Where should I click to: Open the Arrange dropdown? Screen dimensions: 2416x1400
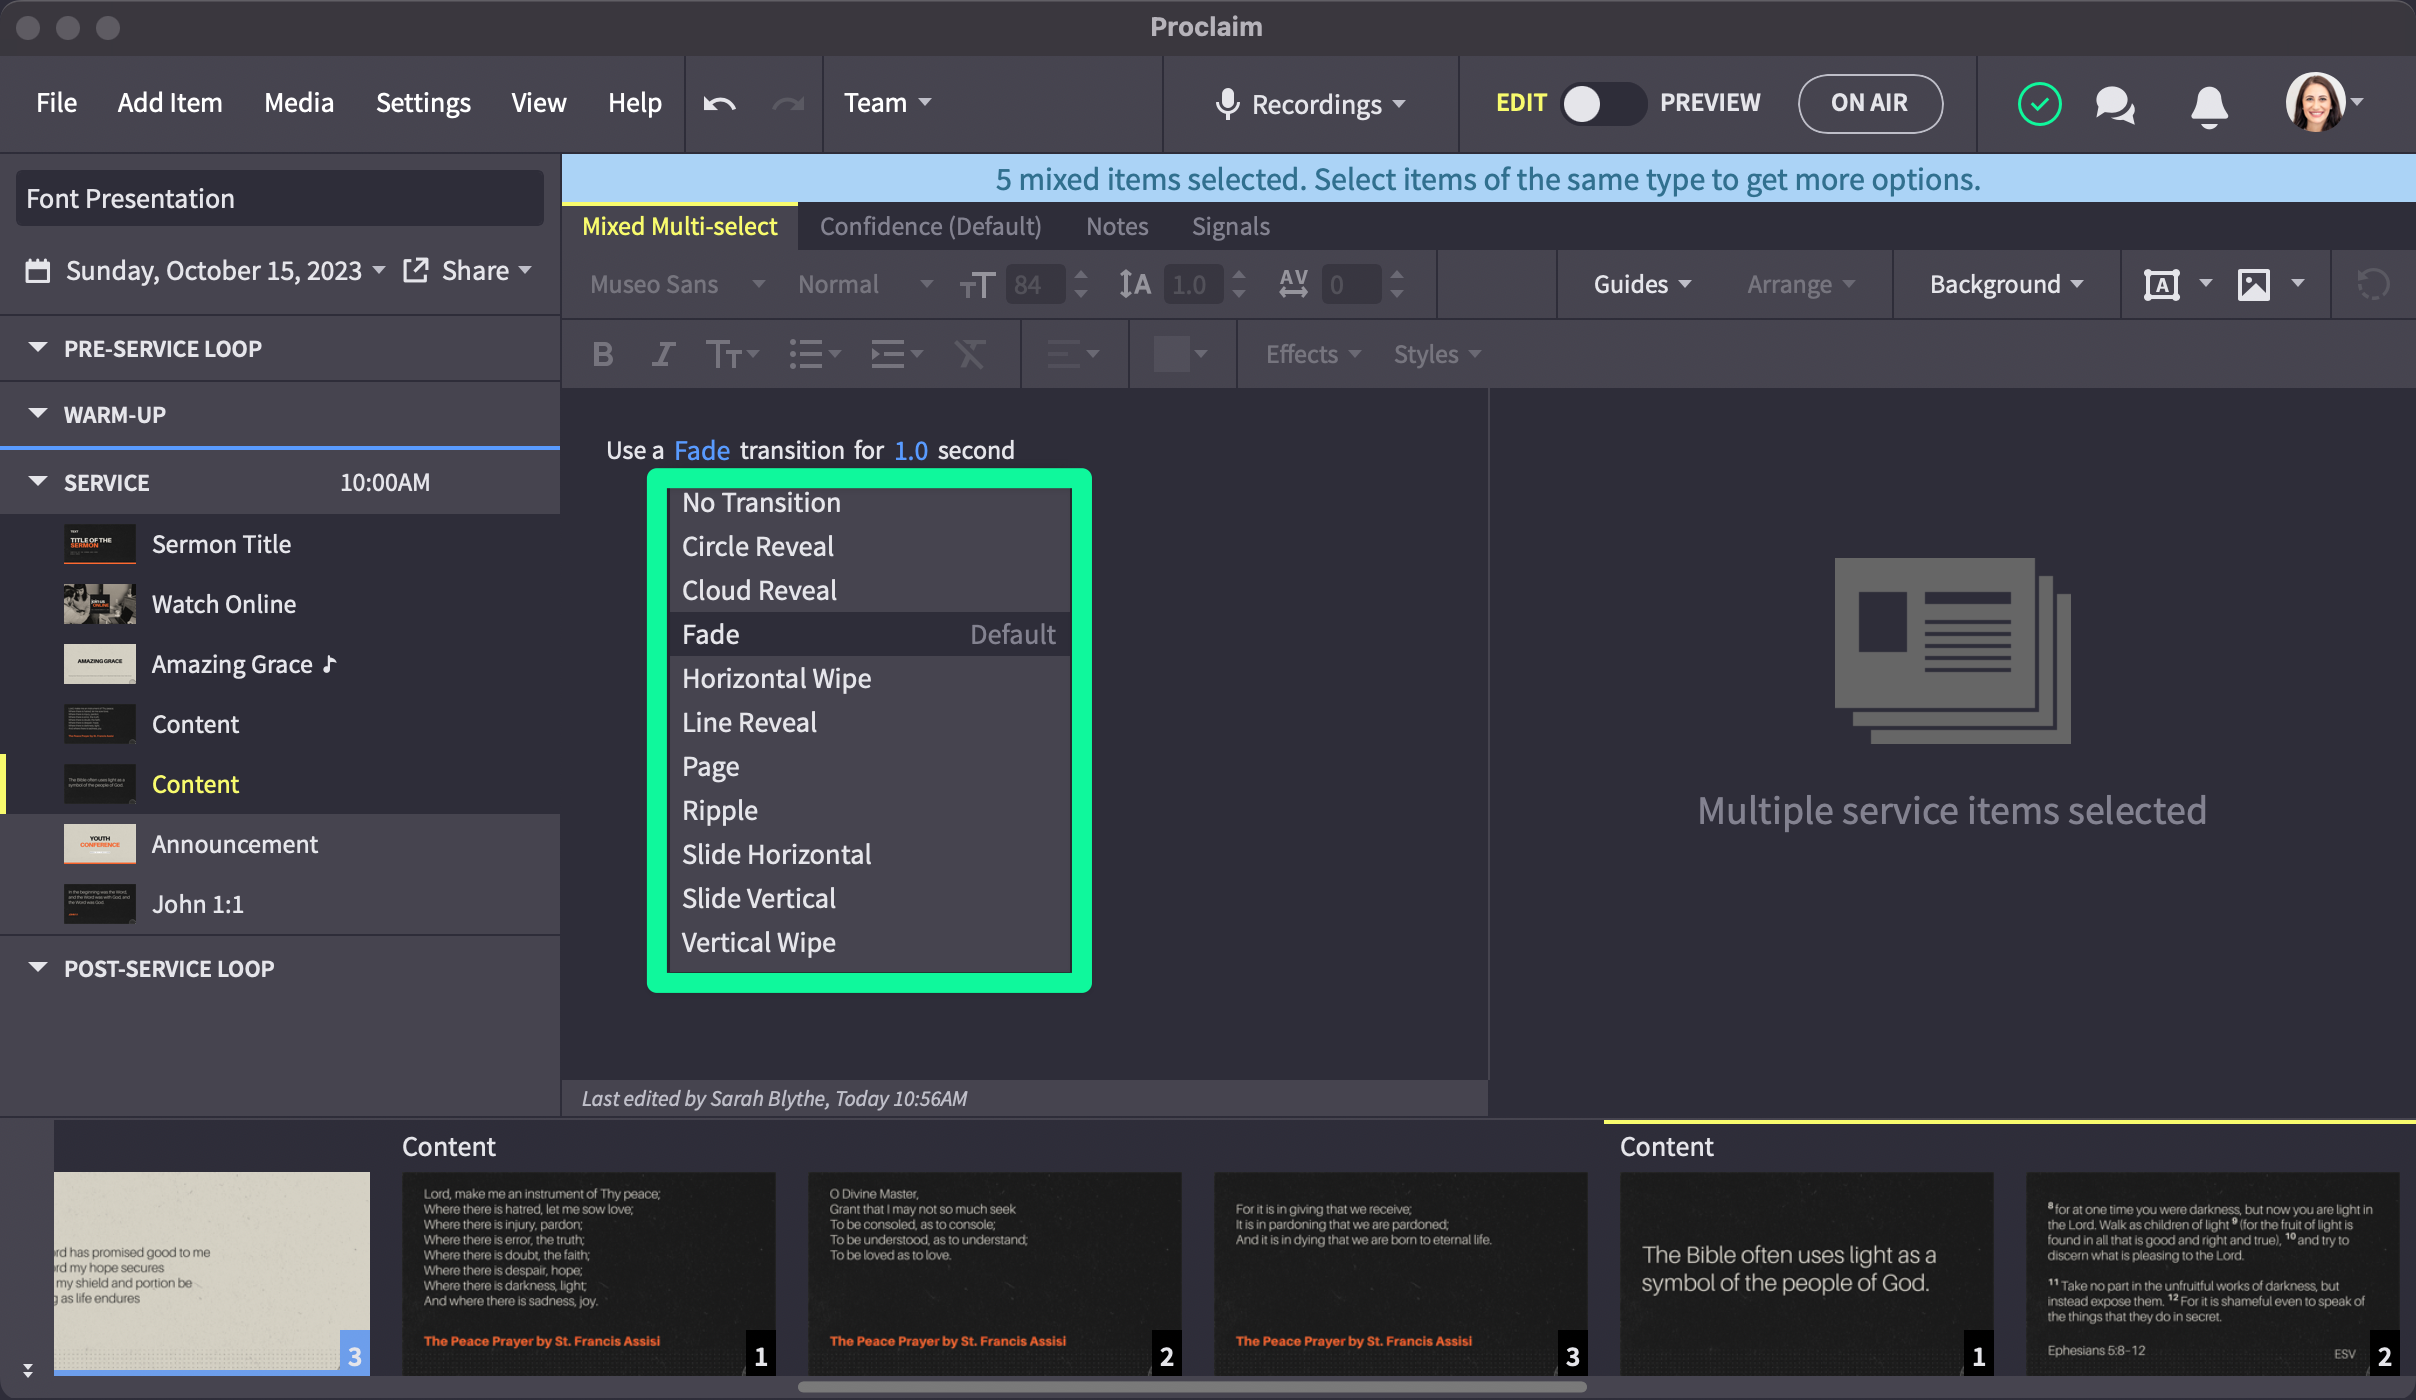[1800, 285]
